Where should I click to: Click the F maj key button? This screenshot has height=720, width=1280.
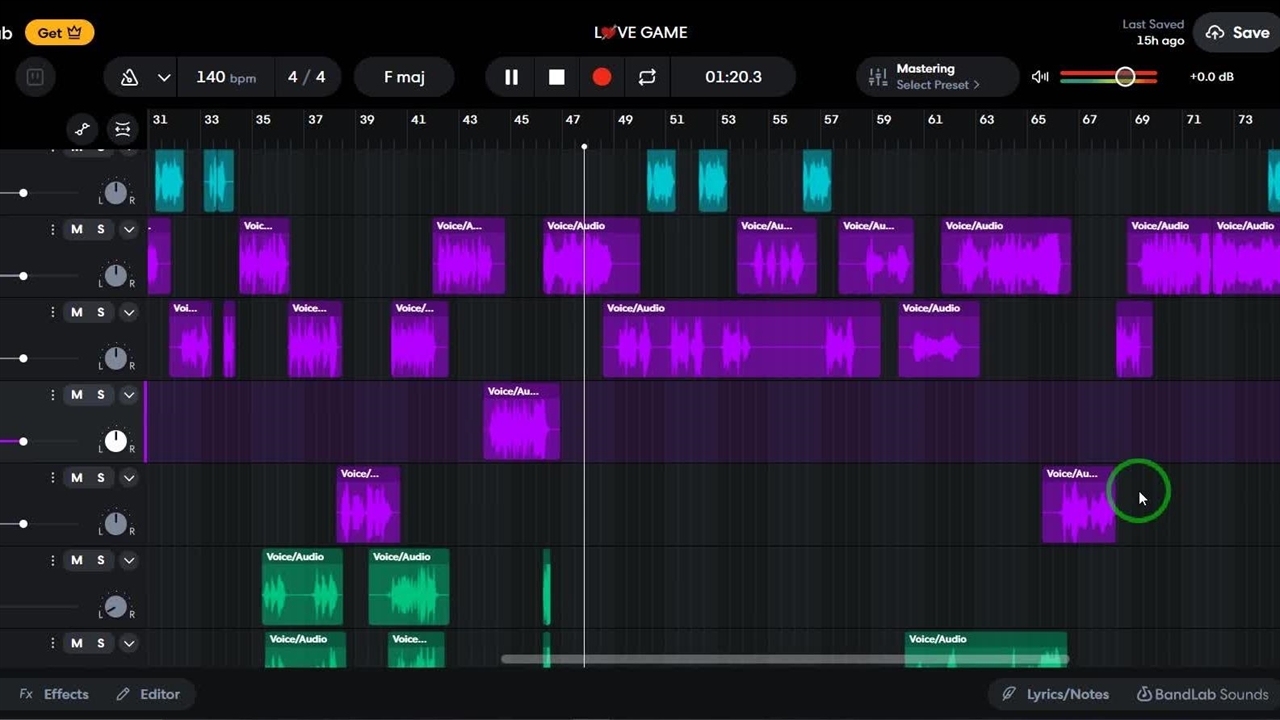tap(404, 77)
